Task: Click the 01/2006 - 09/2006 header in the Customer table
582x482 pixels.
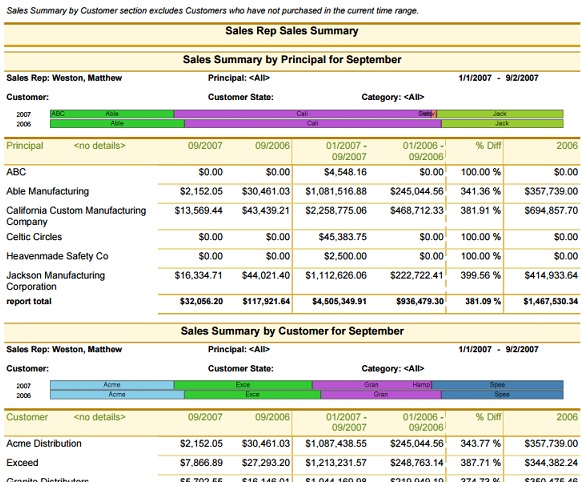Action: click(x=424, y=422)
